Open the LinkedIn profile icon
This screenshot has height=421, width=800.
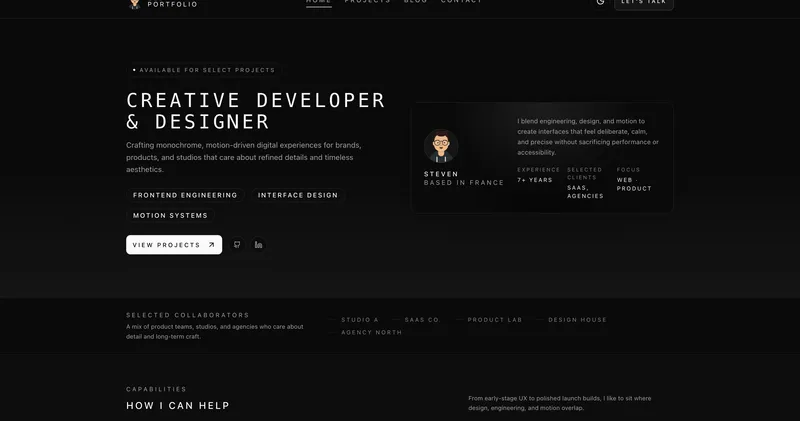[x=259, y=245]
